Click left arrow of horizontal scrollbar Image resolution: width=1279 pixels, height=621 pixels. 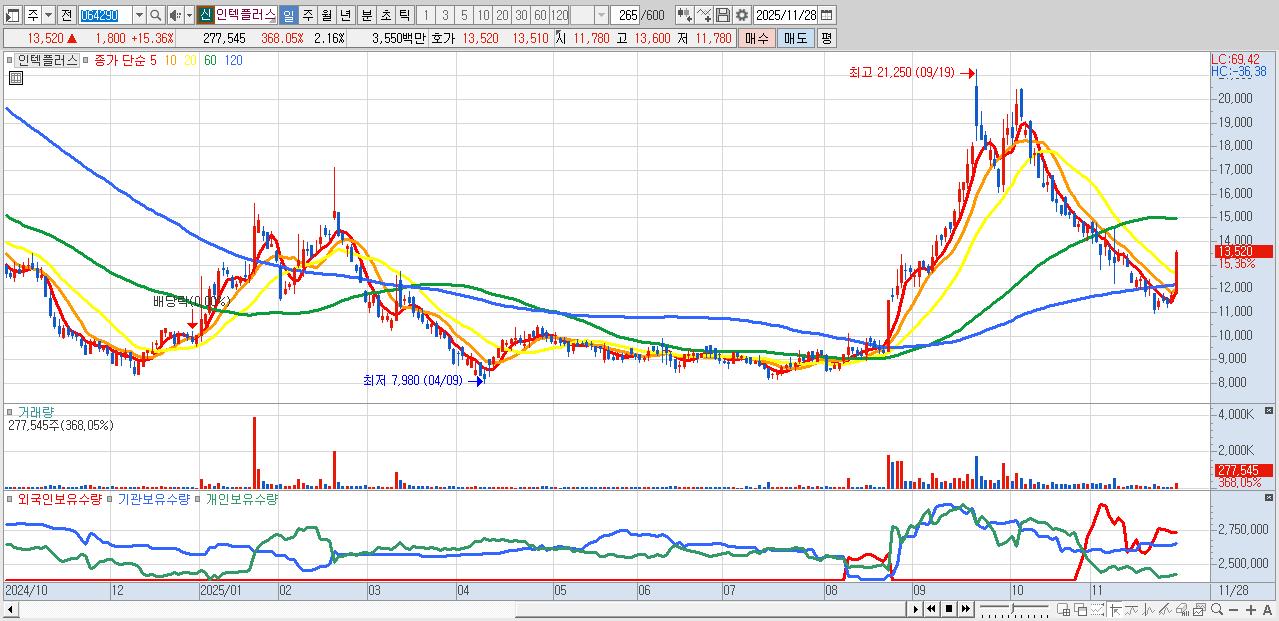coord(9,609)
